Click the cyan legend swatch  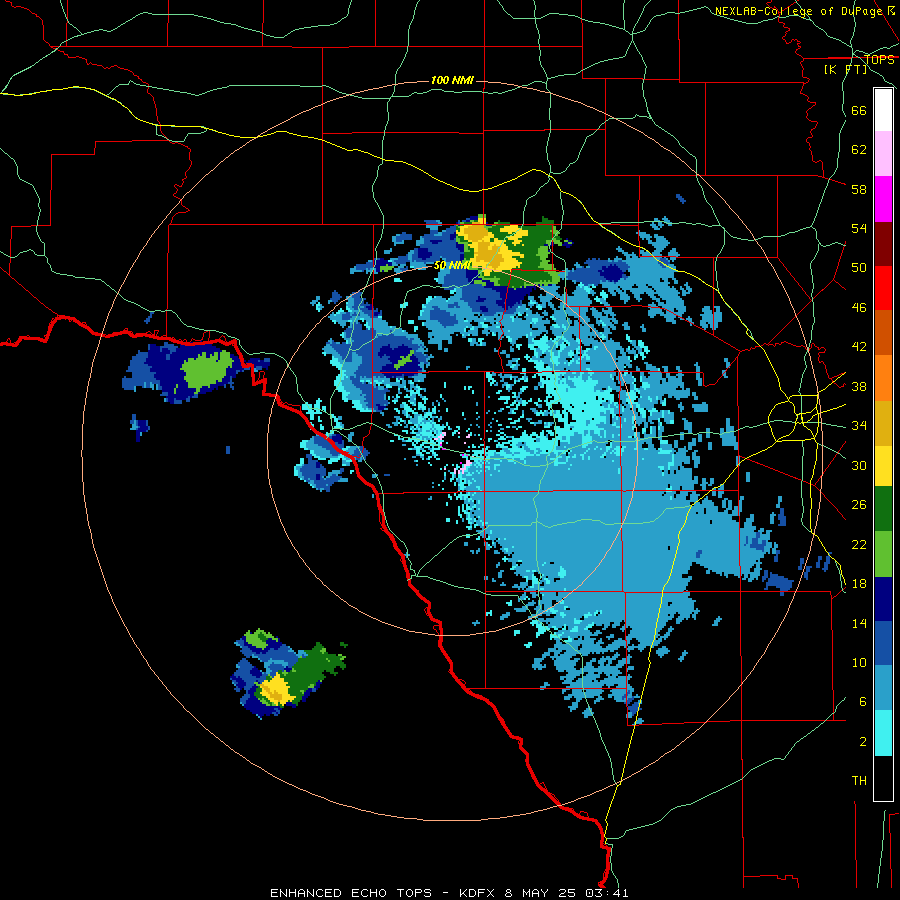pos(883,734)
